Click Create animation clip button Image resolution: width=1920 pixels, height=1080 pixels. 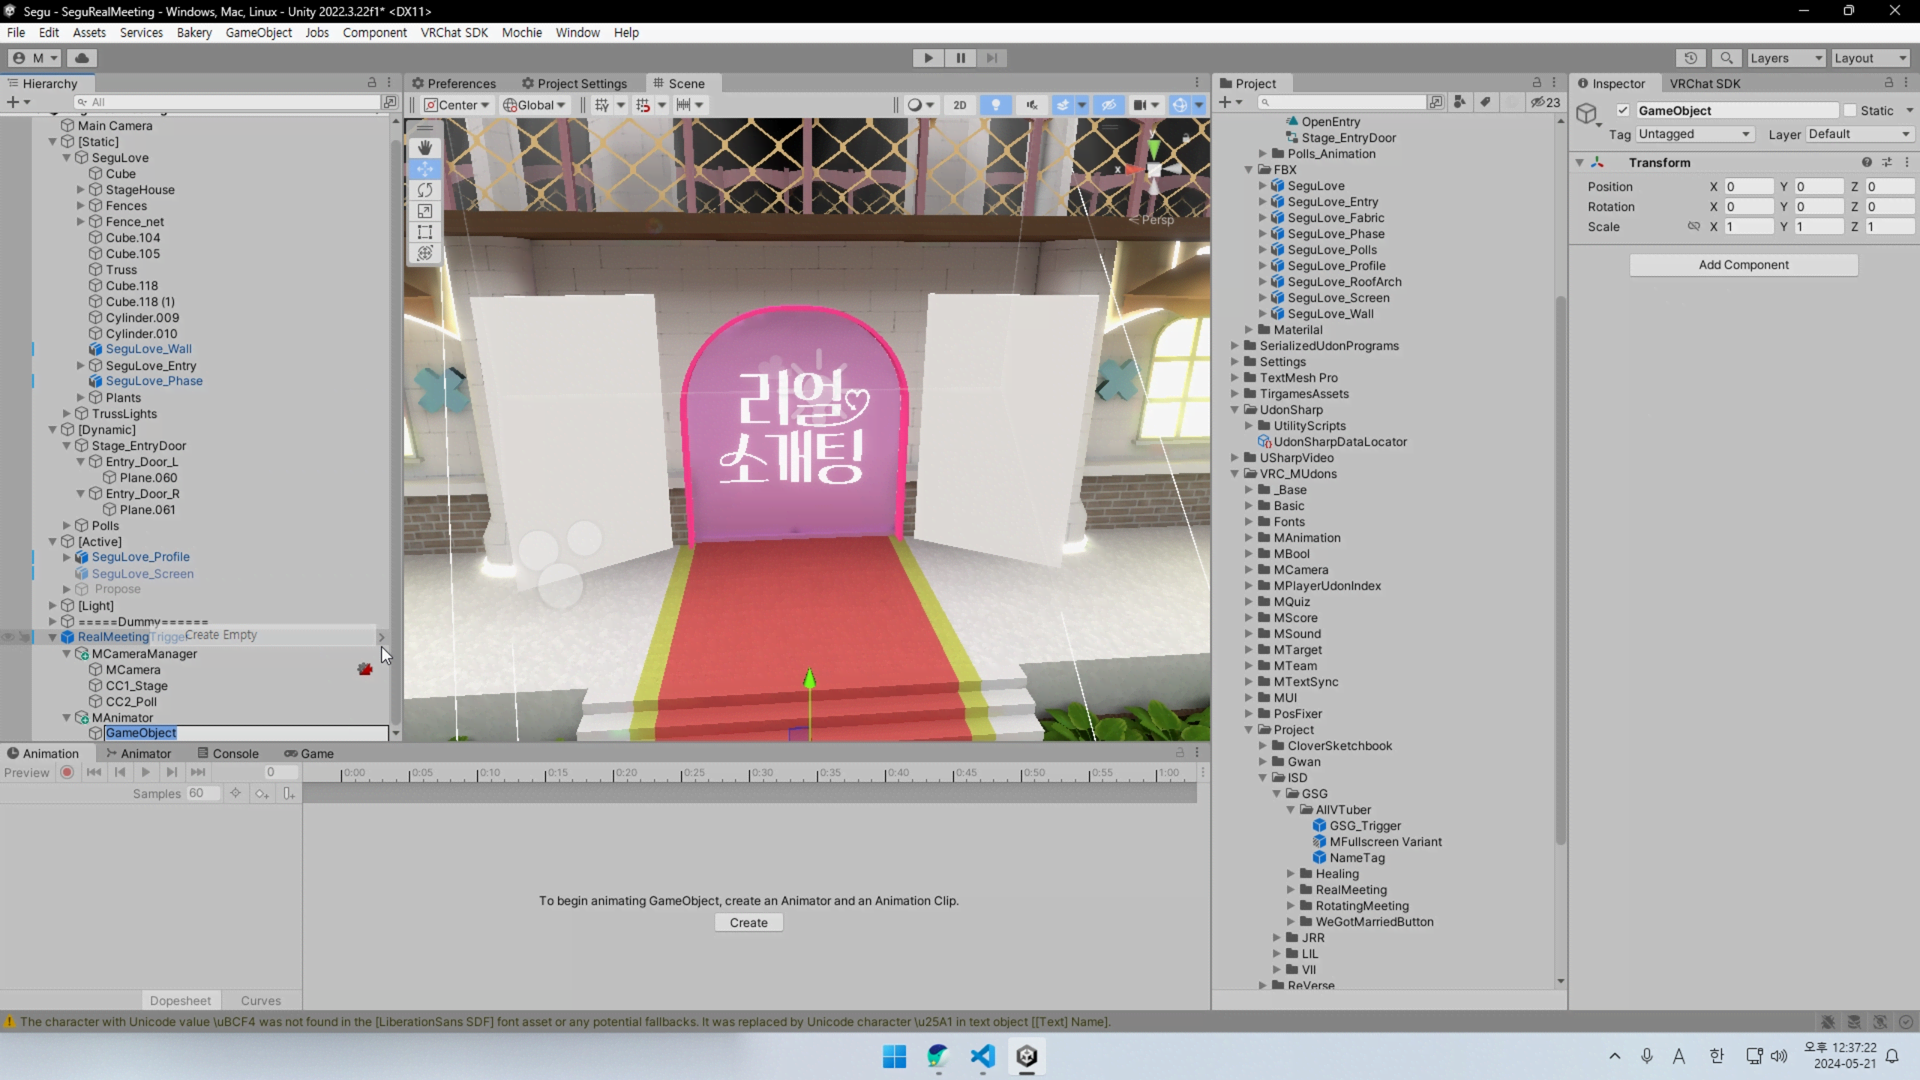point(748,923)
